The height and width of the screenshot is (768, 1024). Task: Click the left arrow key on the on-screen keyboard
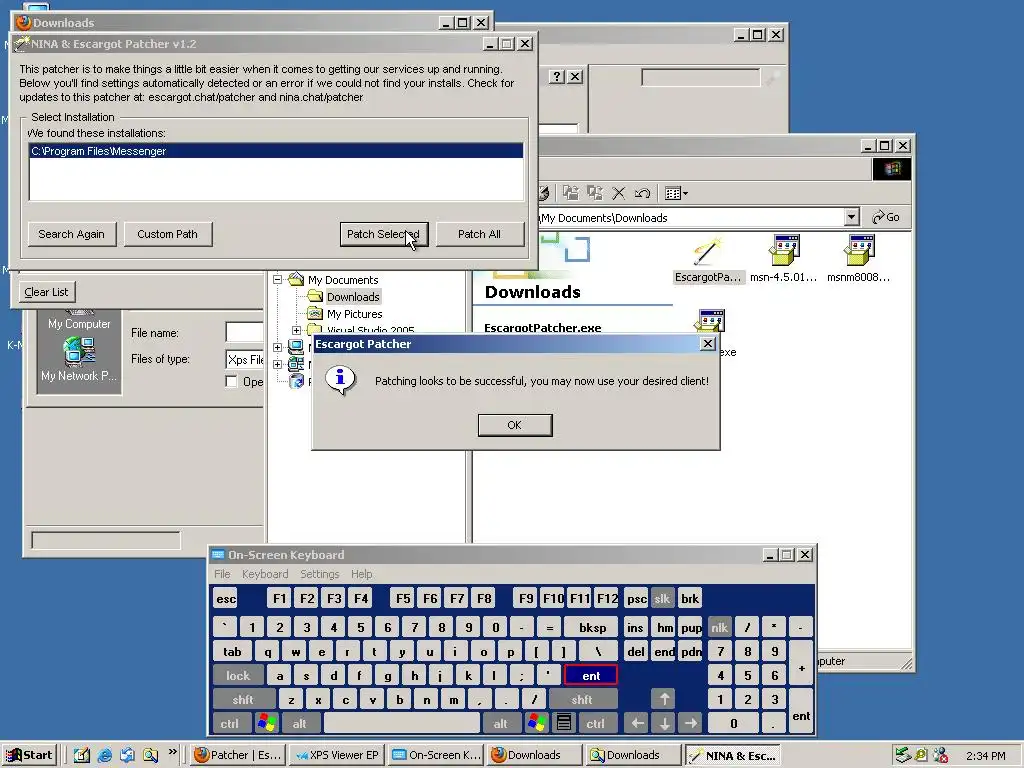(x=637, y=724)
